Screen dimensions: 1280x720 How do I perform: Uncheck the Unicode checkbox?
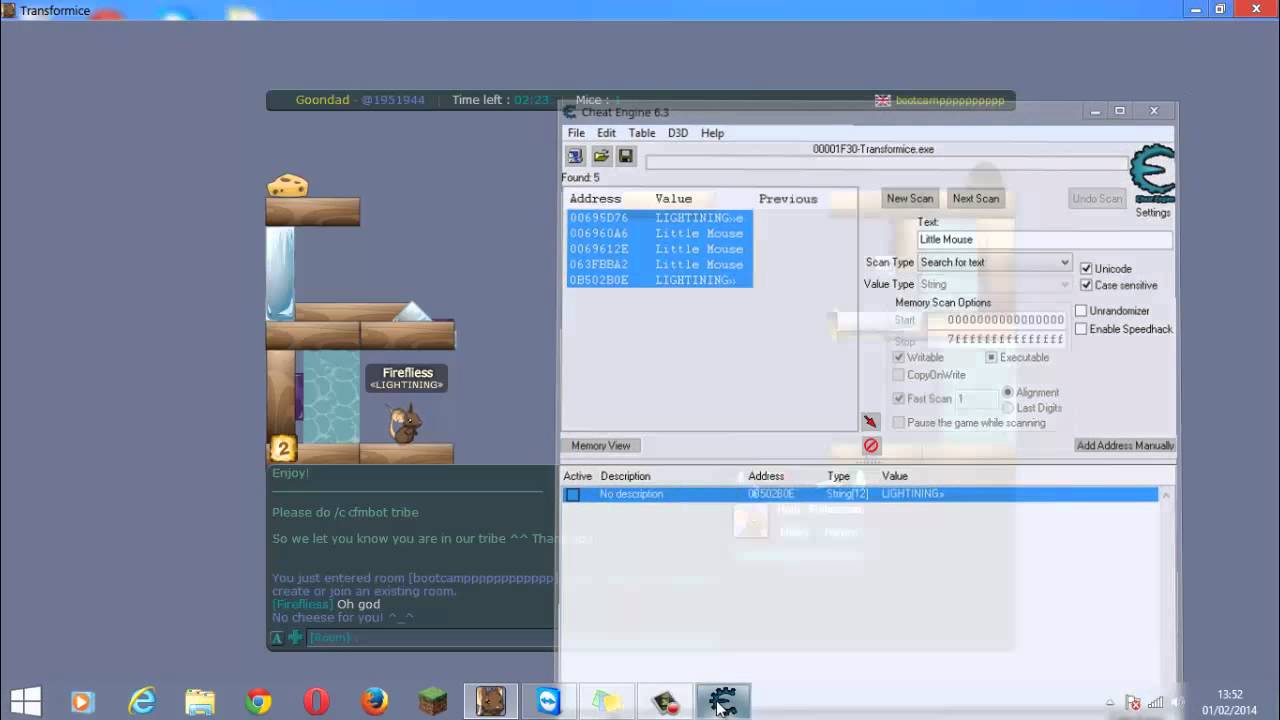pyautogui.click(x=1086, y=268)
